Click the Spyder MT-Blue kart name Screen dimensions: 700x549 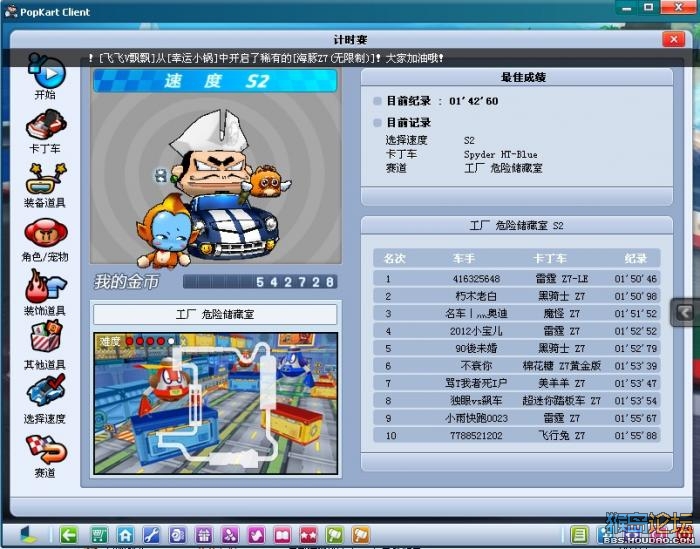(500, 154)
